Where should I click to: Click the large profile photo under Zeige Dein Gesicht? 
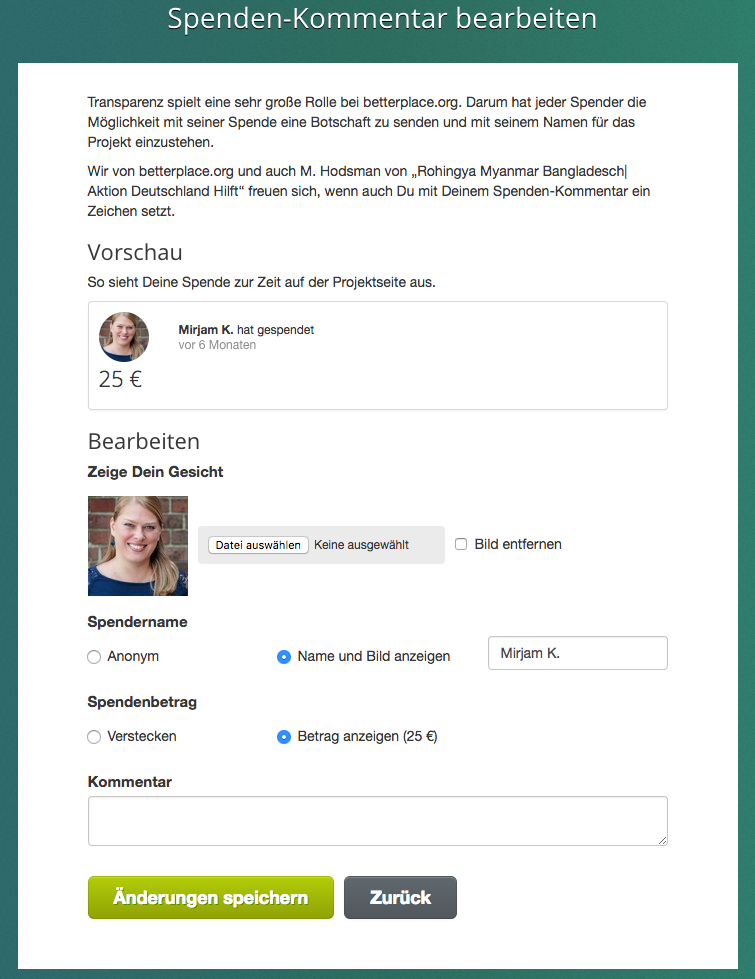(x=138, y=546)
